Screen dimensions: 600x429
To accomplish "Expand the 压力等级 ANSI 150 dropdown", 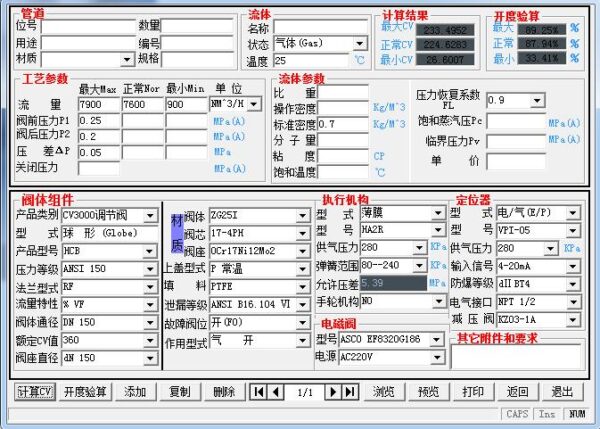I will coord(150,269).
